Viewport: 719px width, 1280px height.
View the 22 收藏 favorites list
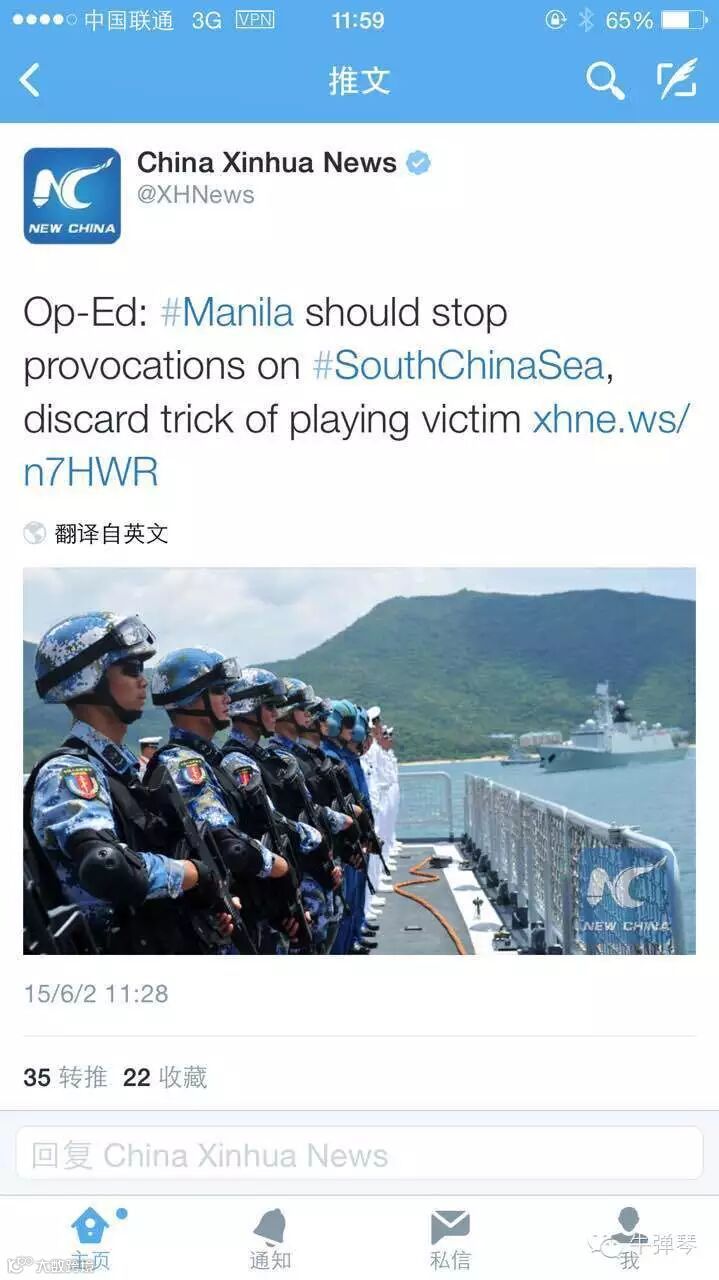165,1077
